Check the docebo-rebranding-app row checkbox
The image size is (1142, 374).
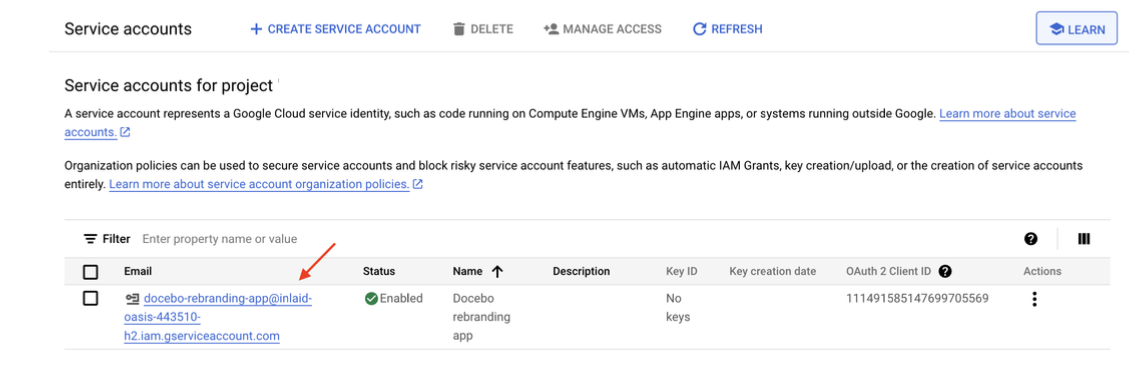90,298
